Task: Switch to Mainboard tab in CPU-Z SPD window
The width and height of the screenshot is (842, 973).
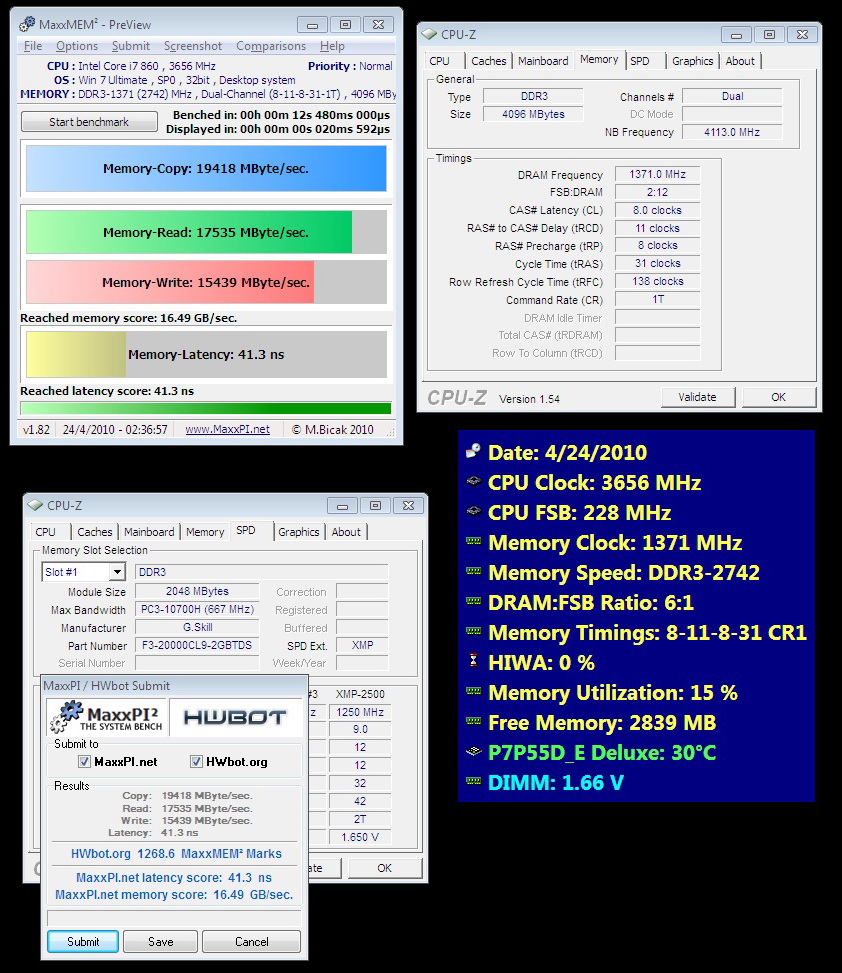Action: coord(149,532)
